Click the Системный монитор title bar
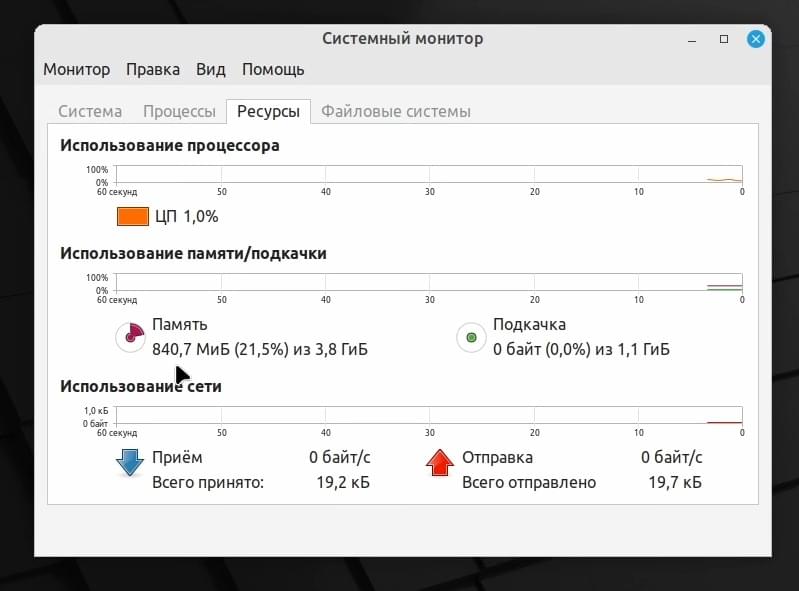799x591 pixels. [403, 39]
